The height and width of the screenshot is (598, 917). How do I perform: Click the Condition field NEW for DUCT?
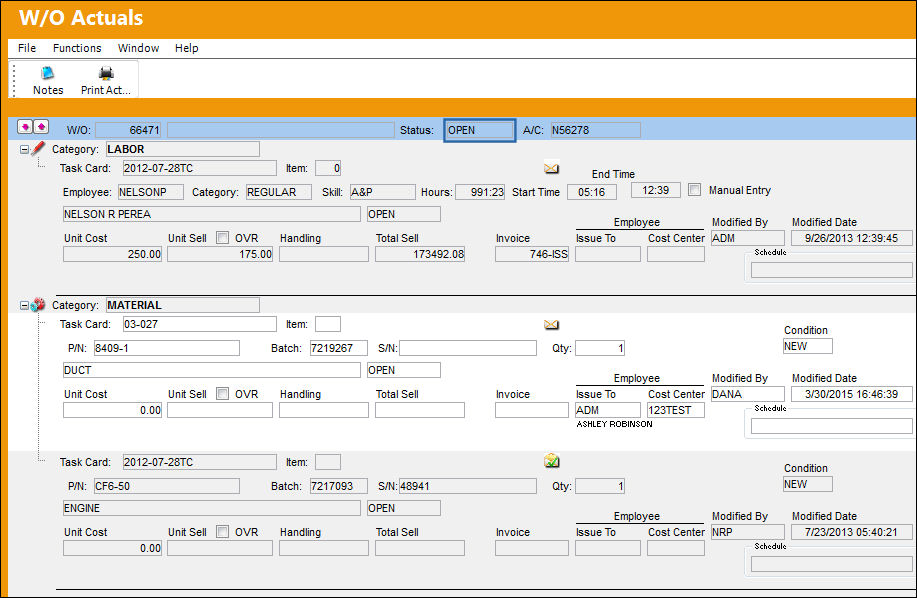[x=808, y=346]
